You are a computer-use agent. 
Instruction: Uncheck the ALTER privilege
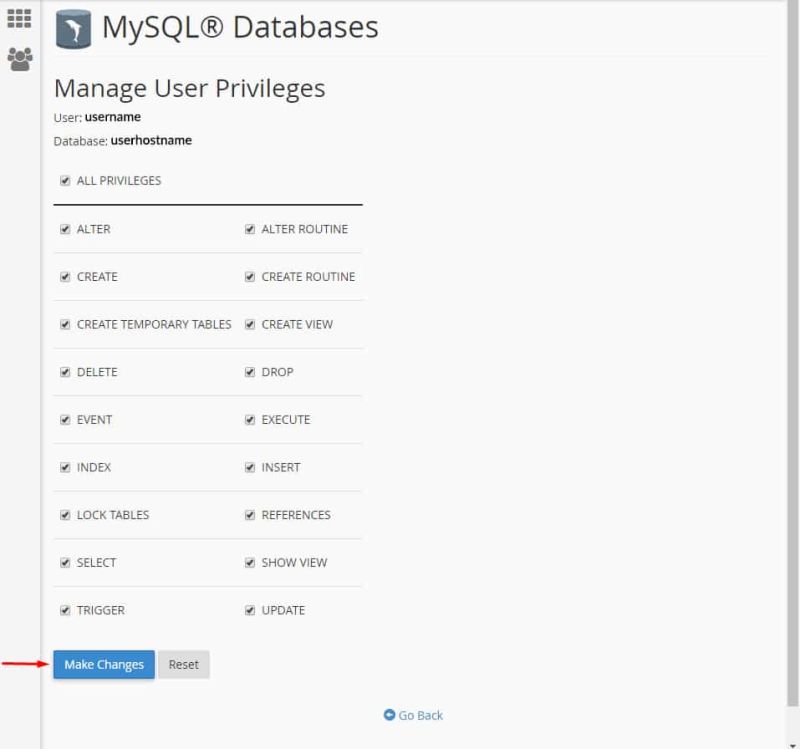pos(64,229)
